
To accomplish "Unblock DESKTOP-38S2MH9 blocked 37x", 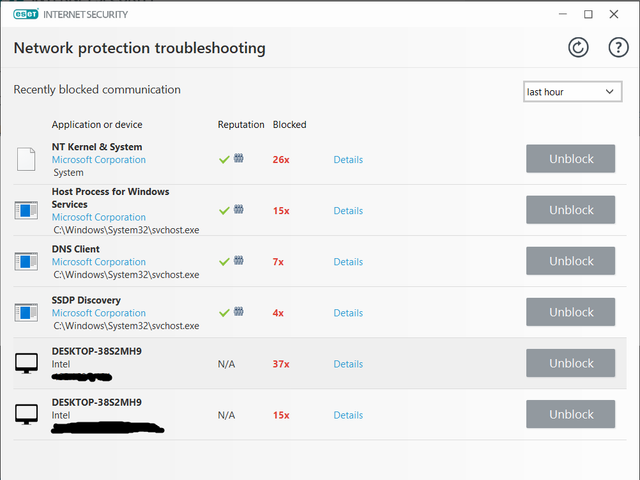I will point(571,363).
